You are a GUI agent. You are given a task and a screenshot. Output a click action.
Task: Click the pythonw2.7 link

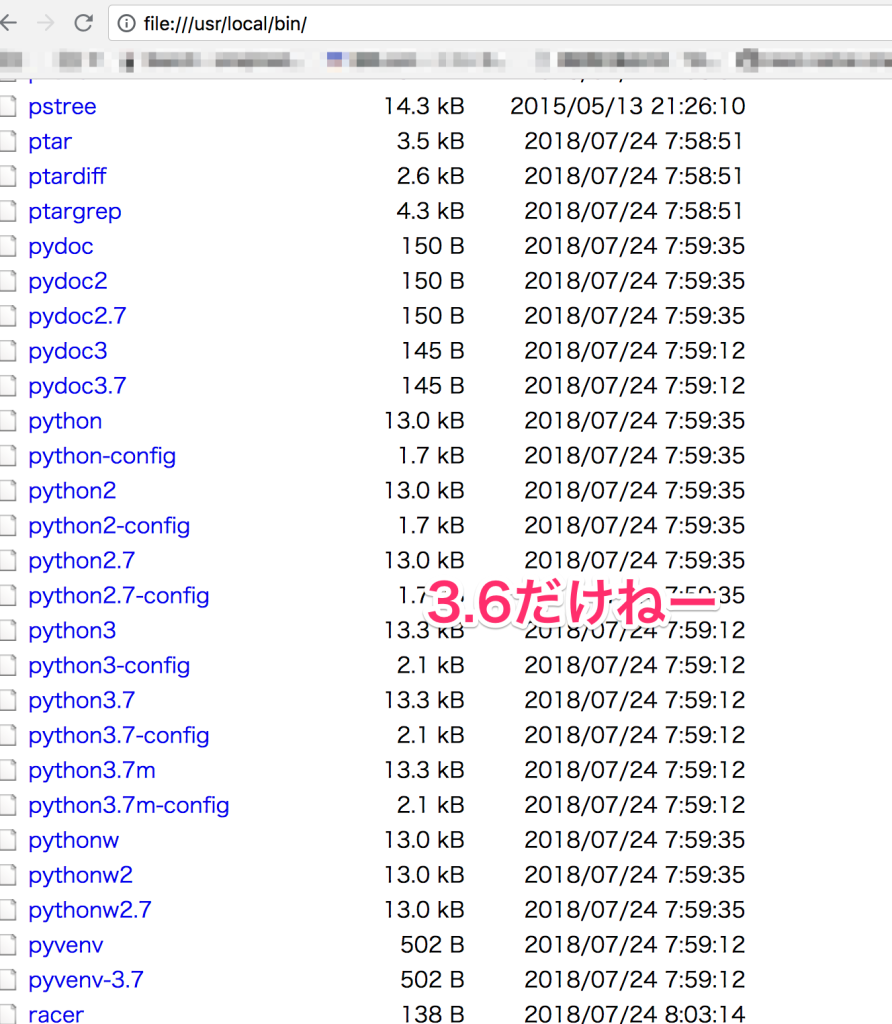90,910
